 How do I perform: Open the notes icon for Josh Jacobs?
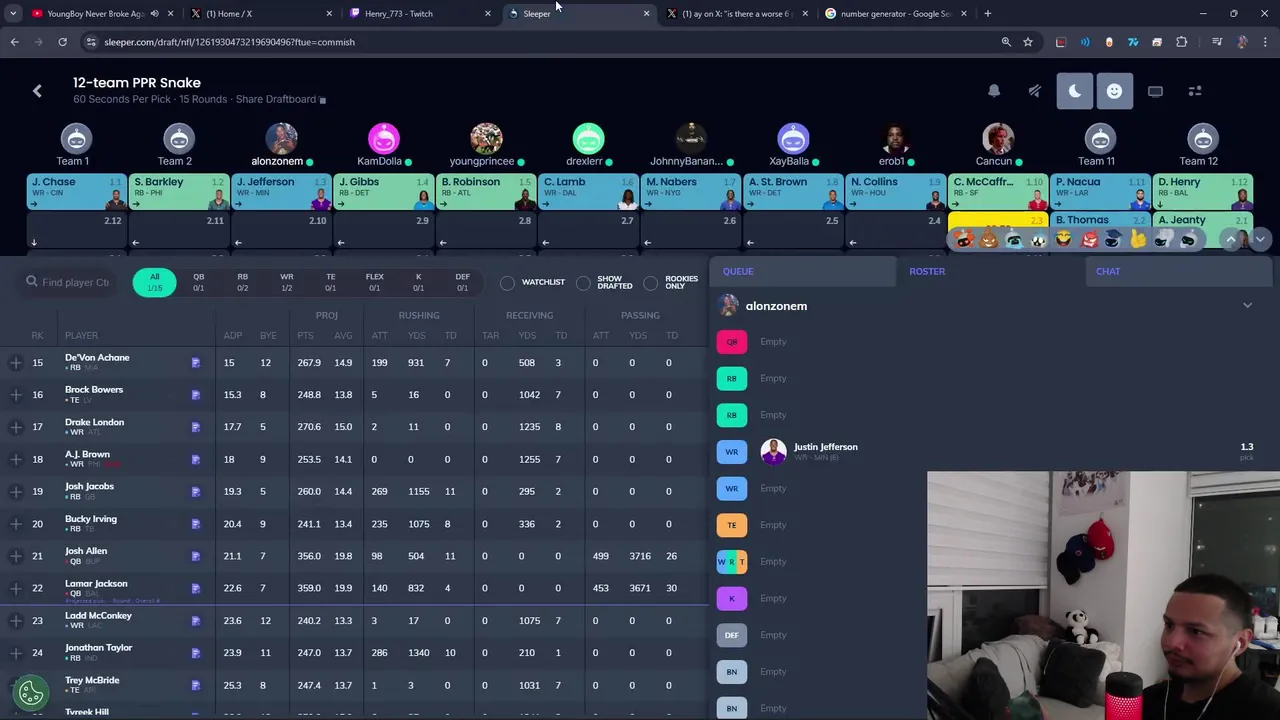click(x=196, y=492)
